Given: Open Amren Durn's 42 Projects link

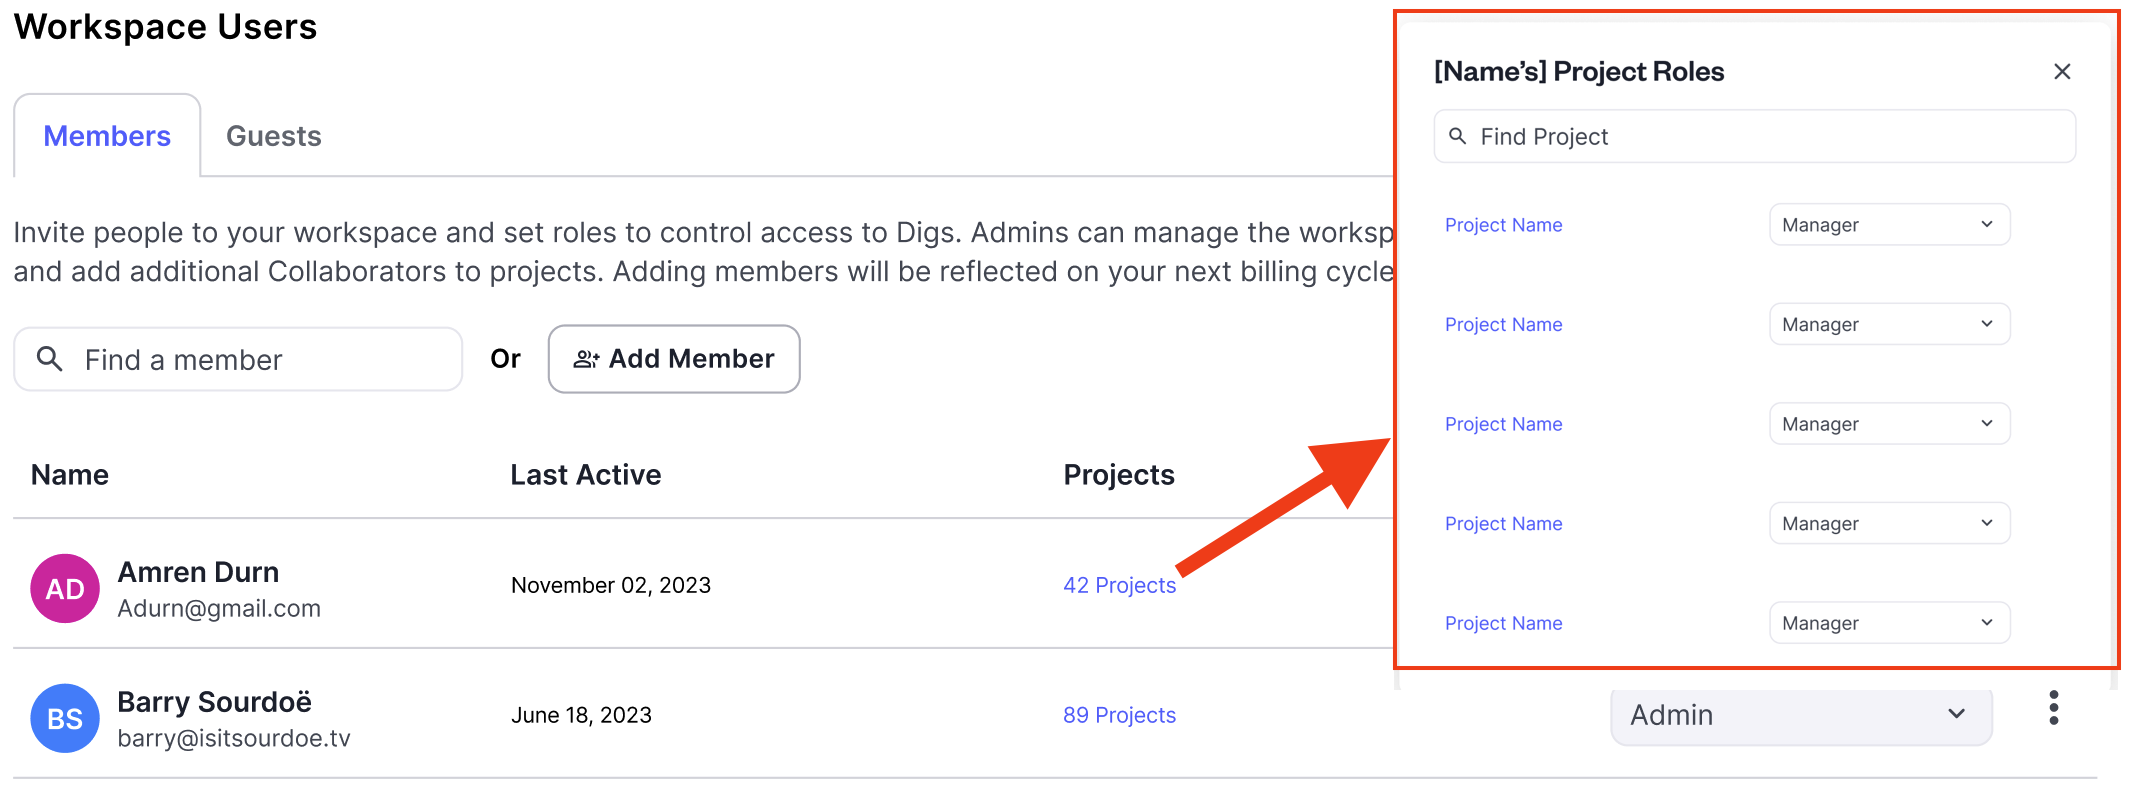Looking at the screenshot, I should 1119,586.
